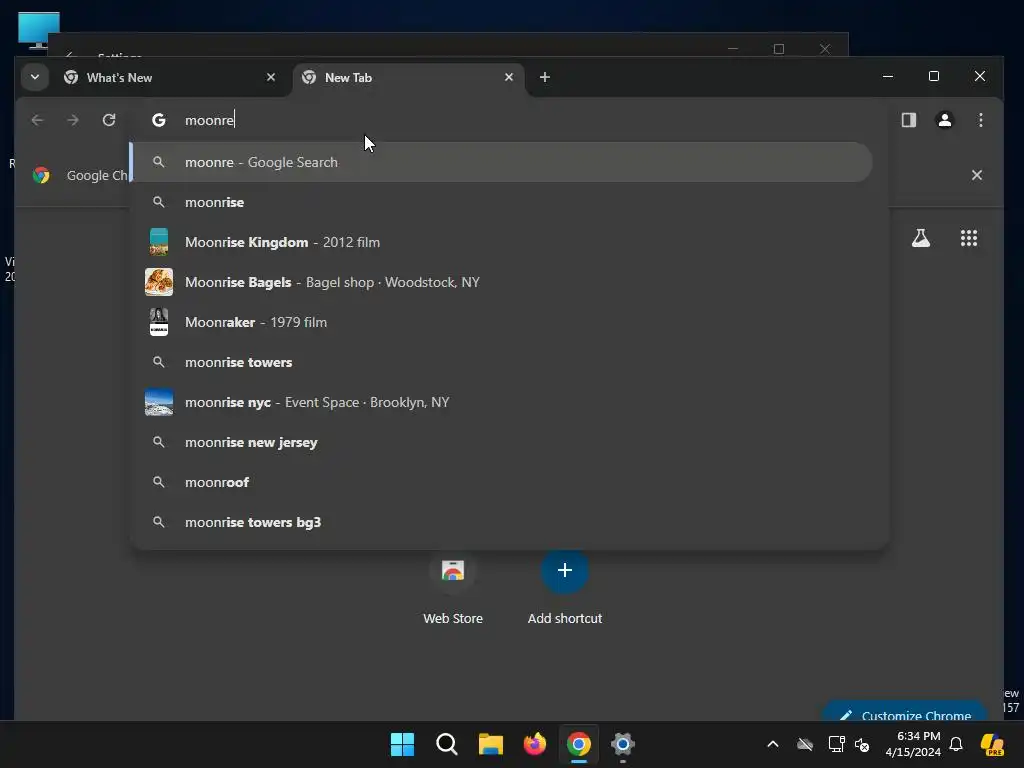Open the Windows Start menu
Image resolution: width=1024 pixels, height=768 pixels.
402,744
